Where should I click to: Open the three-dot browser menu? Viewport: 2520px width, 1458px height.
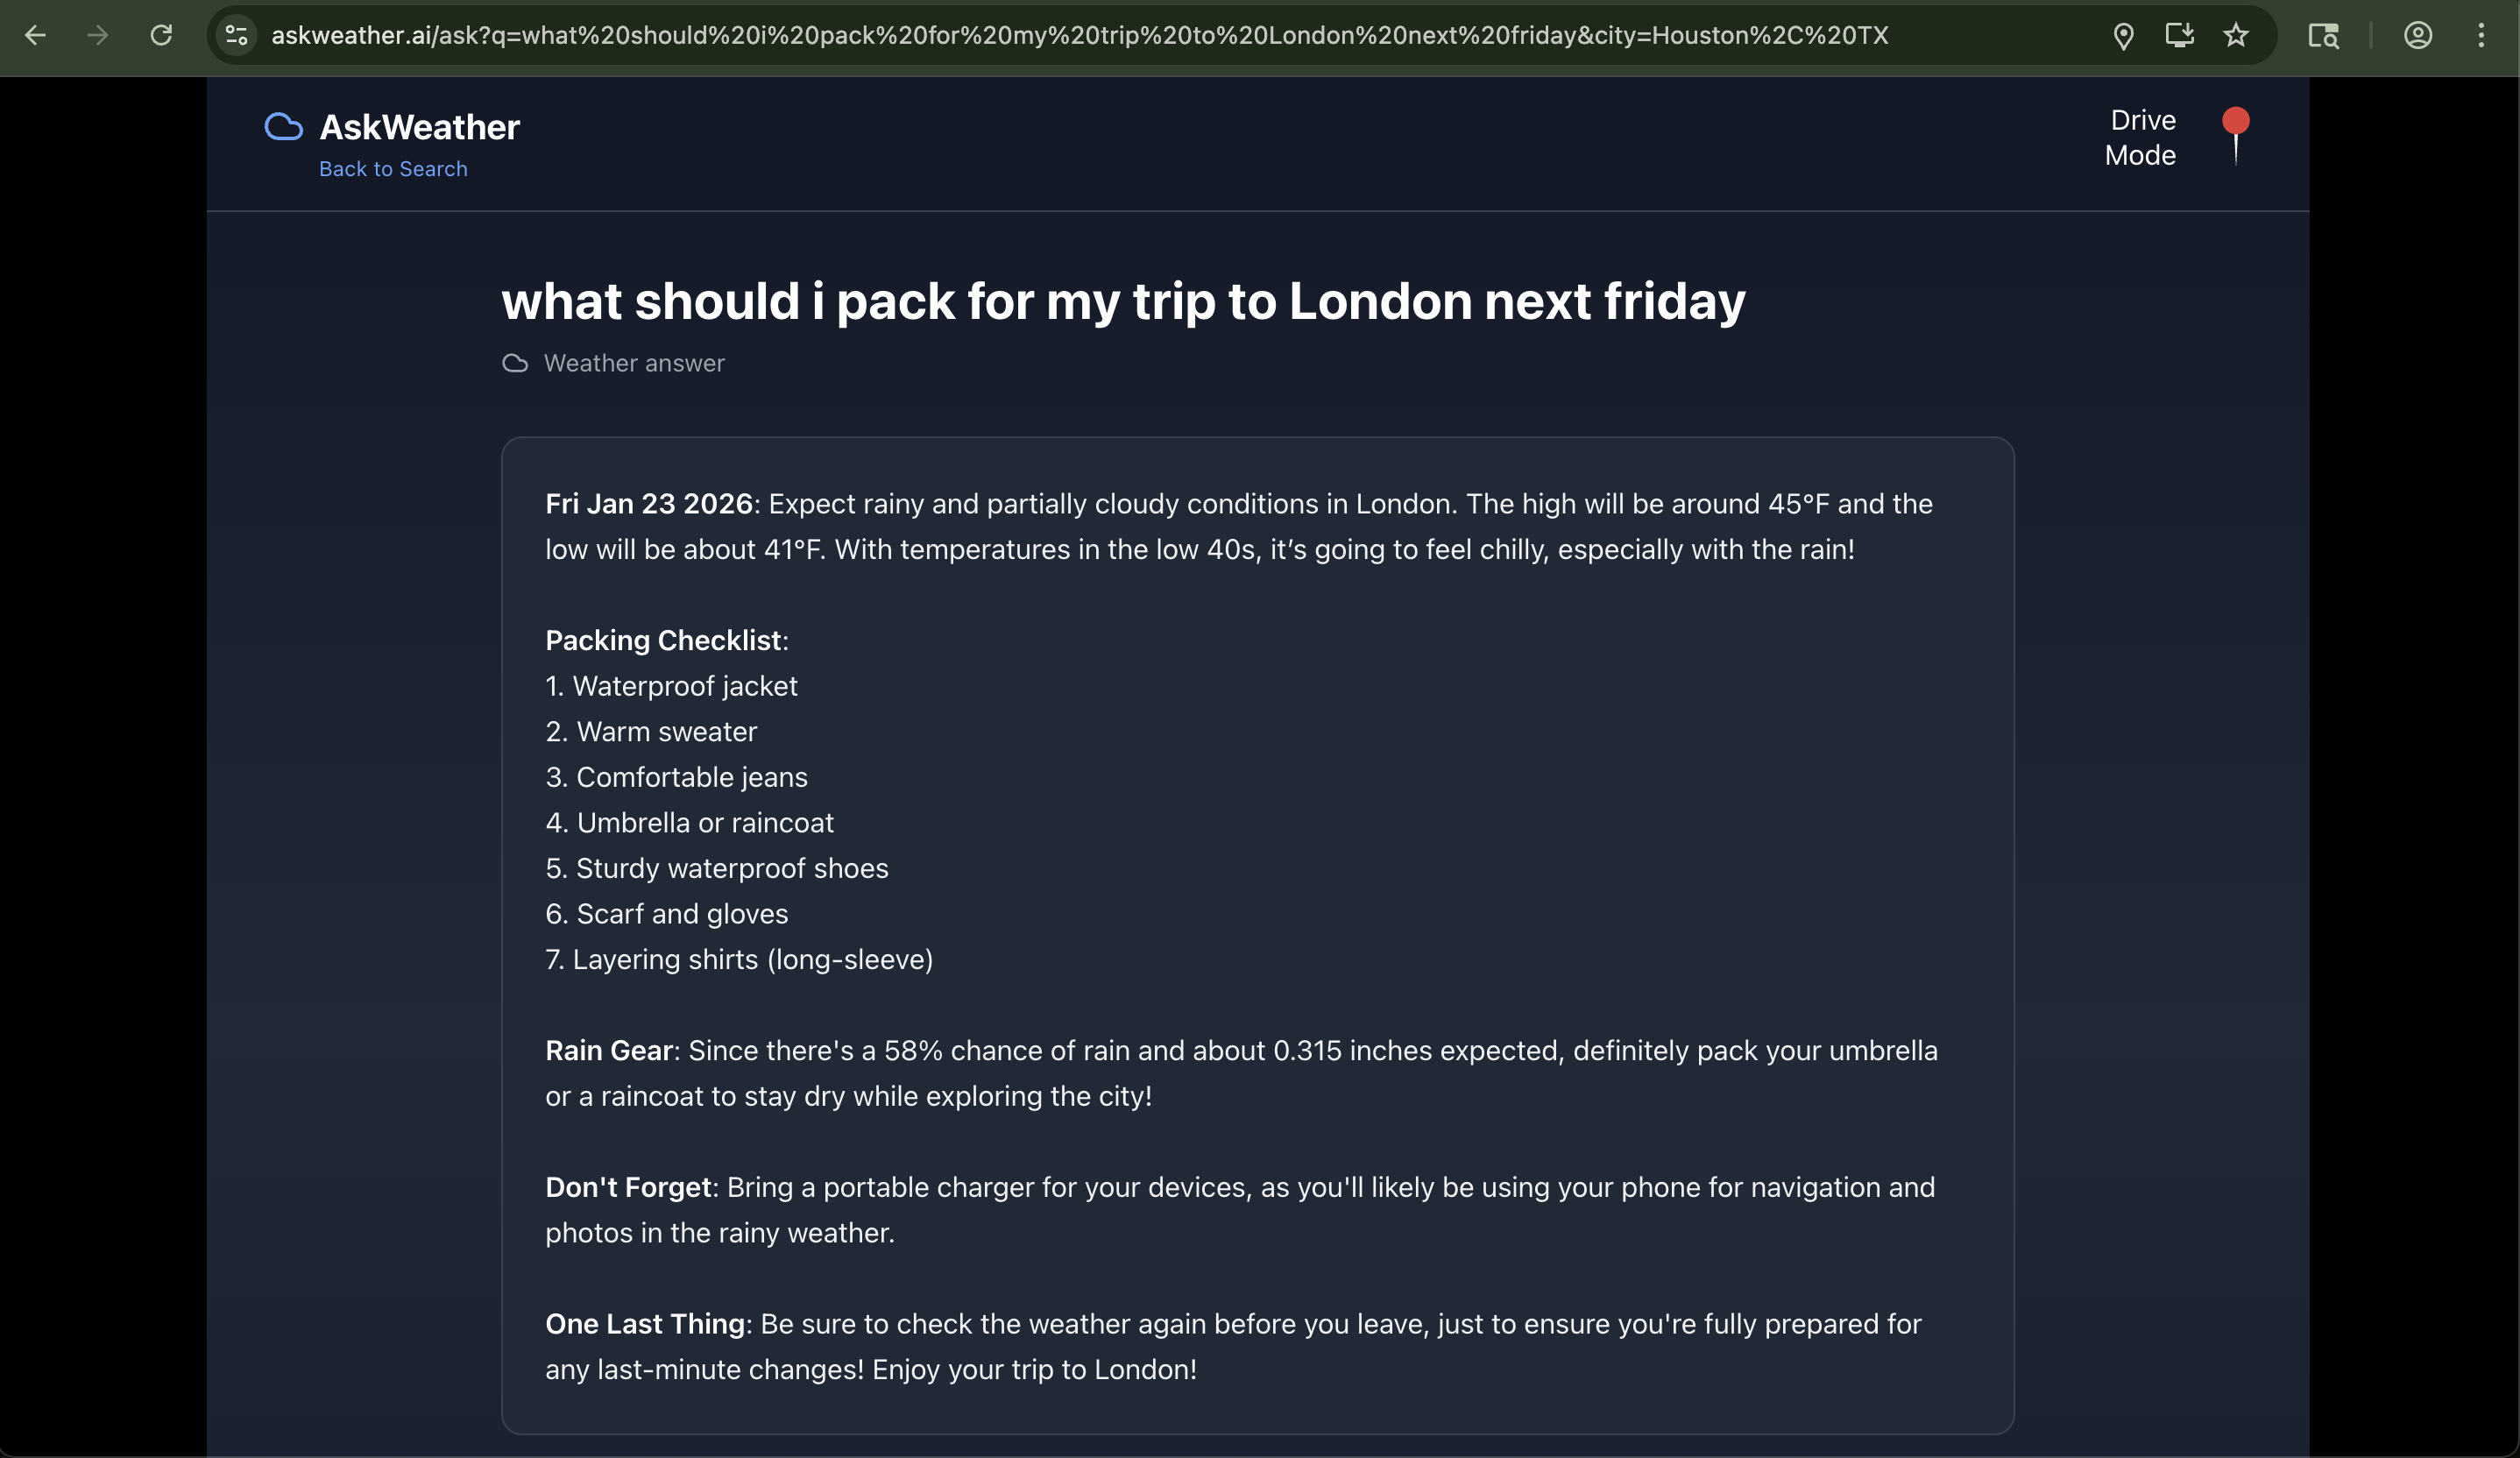[x=2483, y=35]
